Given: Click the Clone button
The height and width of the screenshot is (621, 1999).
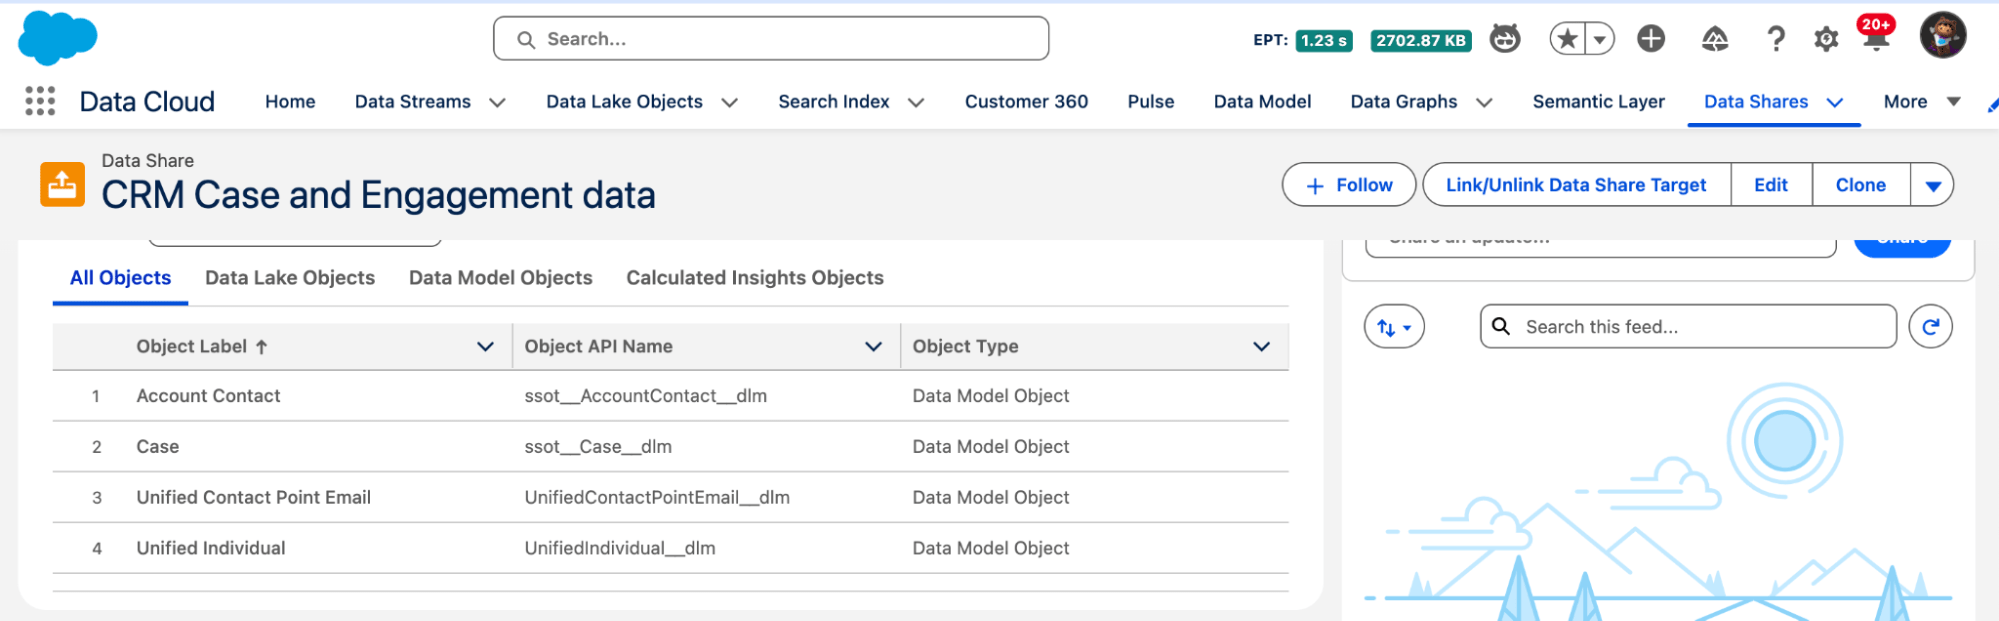Looking at the screenshot, I should pos(1860,184).
